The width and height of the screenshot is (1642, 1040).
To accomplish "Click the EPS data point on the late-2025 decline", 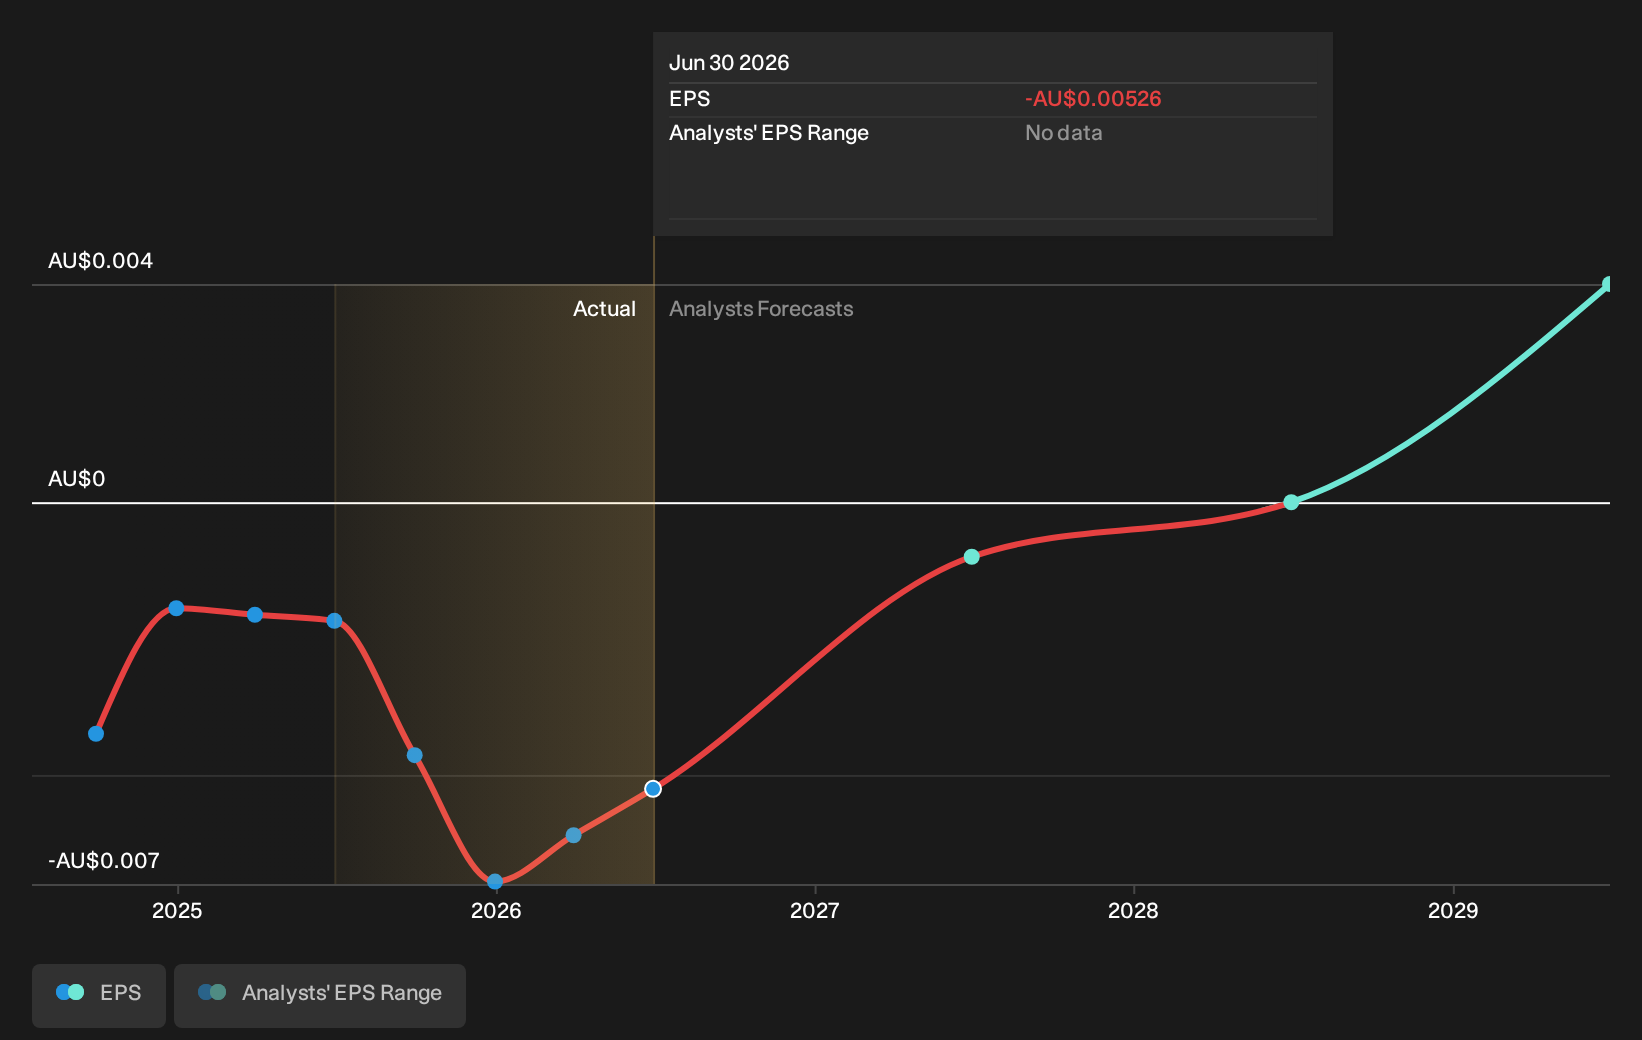I will click(x=415, y=755).
